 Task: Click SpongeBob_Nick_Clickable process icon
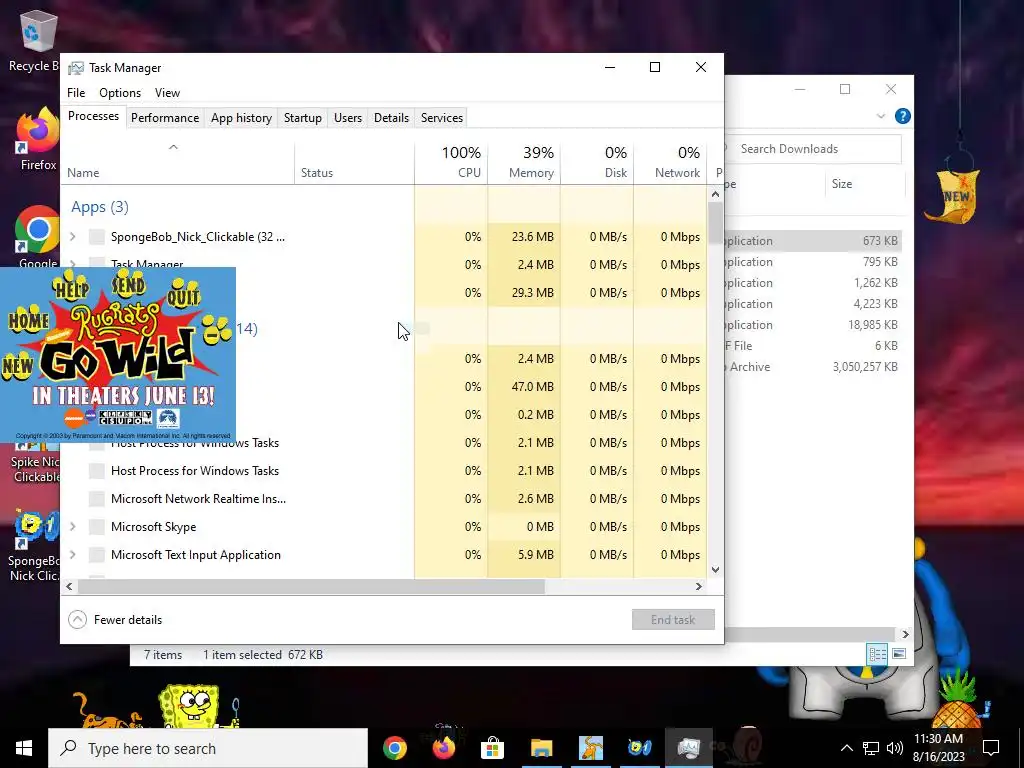(x=97, y=236)
